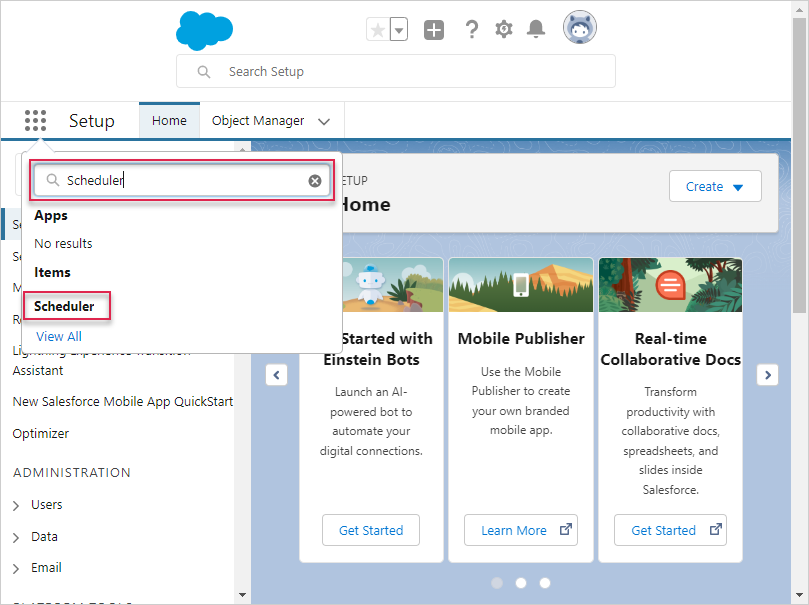This screenshot has width=809, height=605.
Task: Open the notifications bell
Action: click(x=536, y=30)
